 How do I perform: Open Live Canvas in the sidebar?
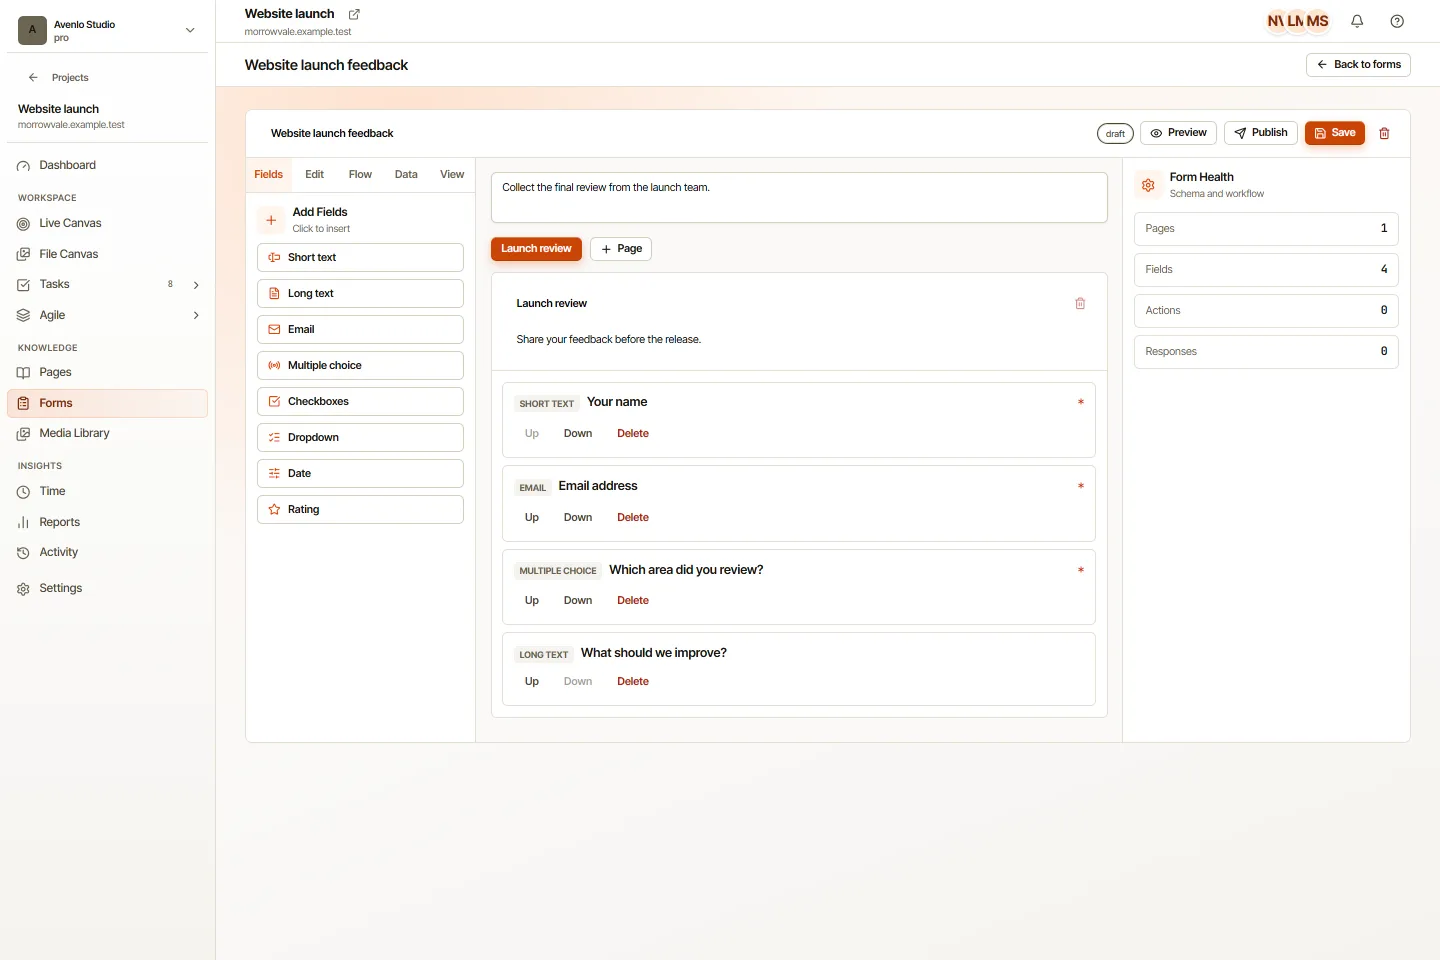pyautogui.click(x=107, y=223)
